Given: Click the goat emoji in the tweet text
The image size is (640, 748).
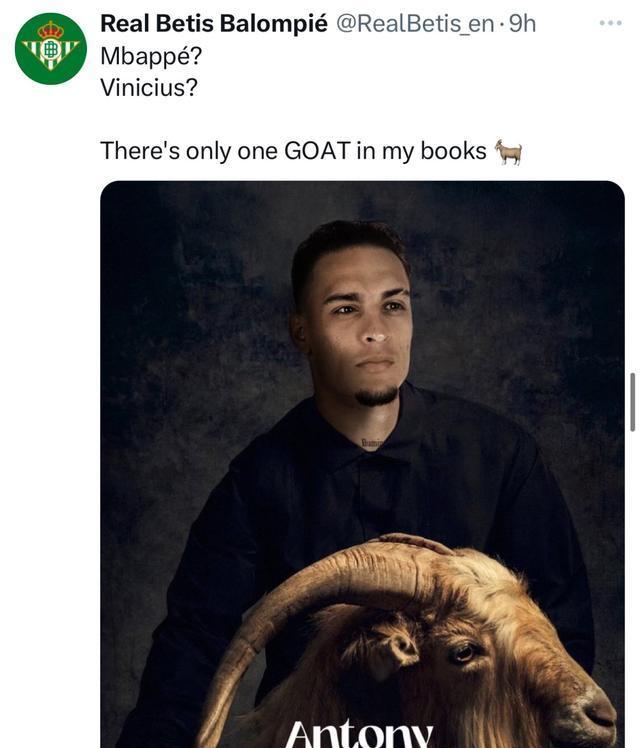Looking at the screenshot, I should coord(509,152).
